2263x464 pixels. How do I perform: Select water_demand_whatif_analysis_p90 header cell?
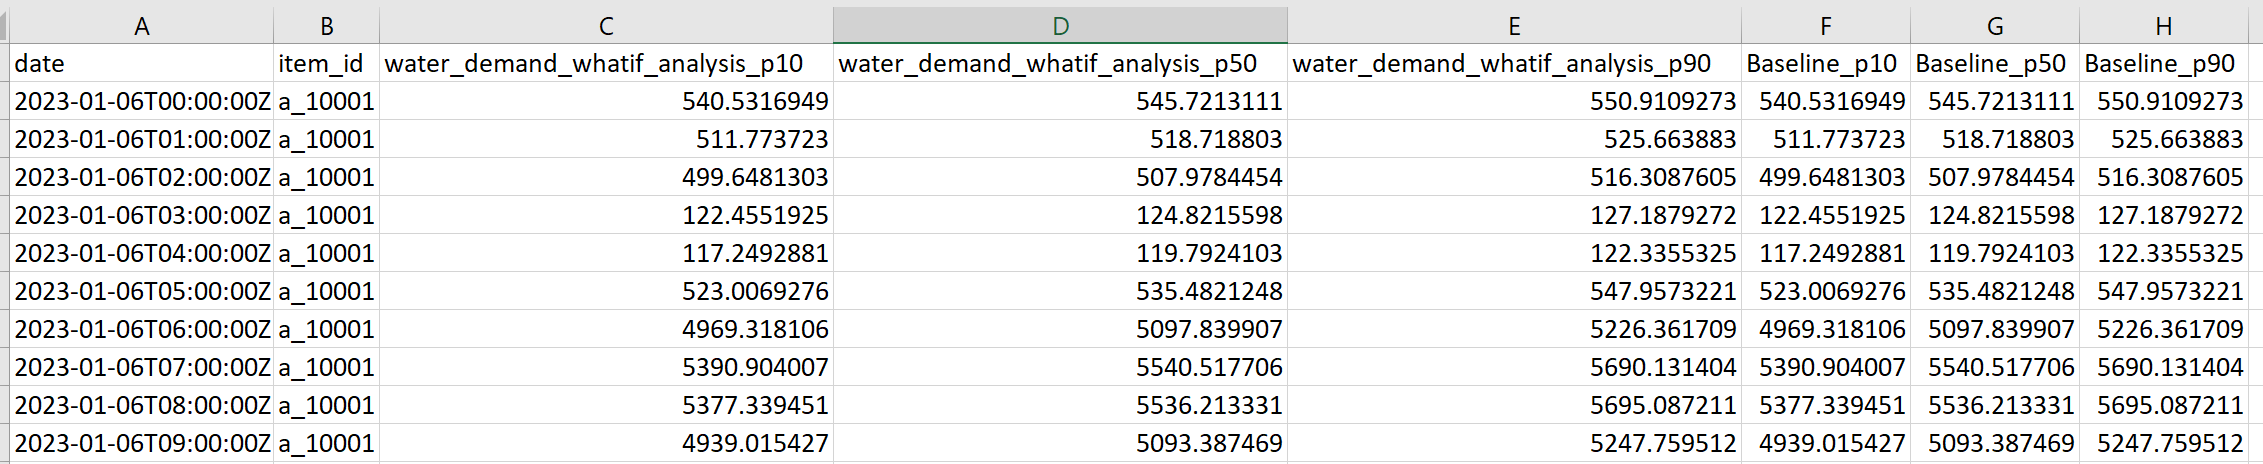(1514, 63)
